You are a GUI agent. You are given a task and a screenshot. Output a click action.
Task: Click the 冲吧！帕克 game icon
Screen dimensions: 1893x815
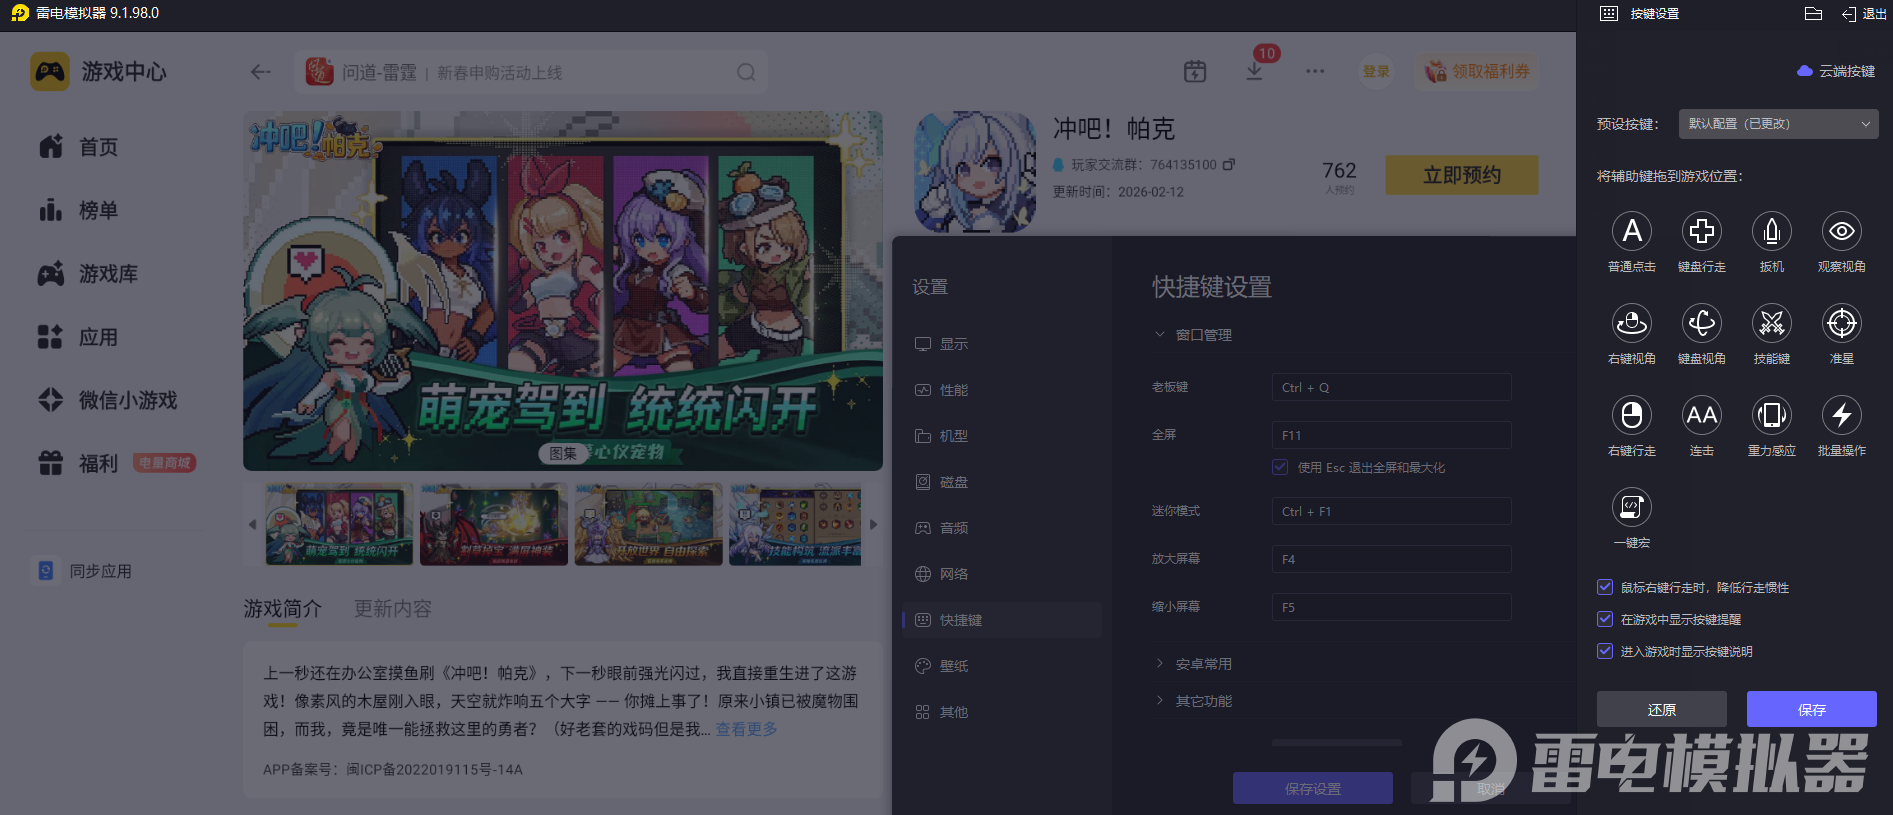(975, 171)
